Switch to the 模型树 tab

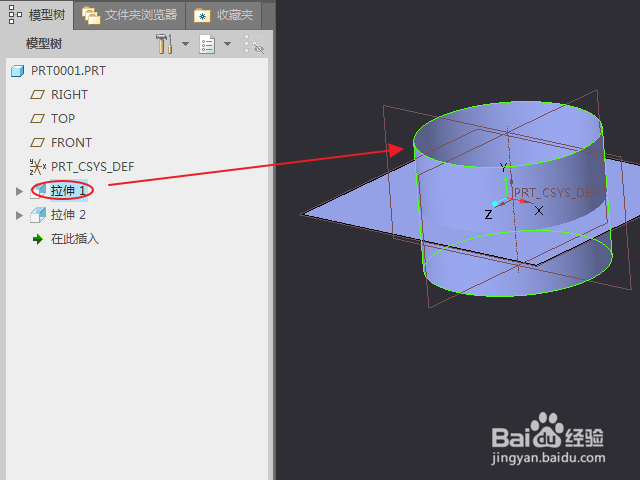tap(37, 15)
